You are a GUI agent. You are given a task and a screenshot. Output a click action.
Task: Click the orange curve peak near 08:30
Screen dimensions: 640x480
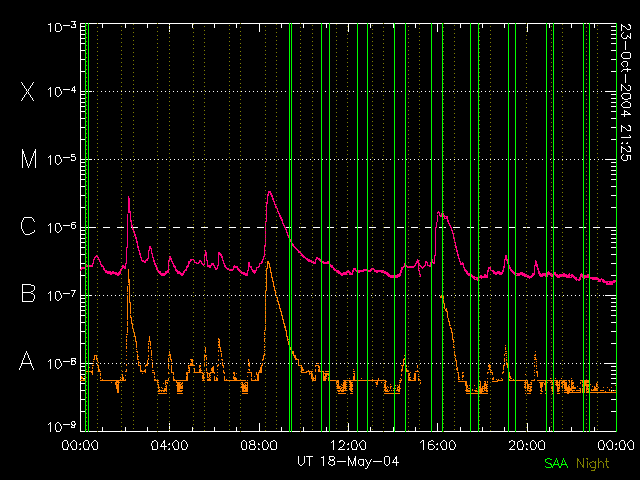(268, 262)
